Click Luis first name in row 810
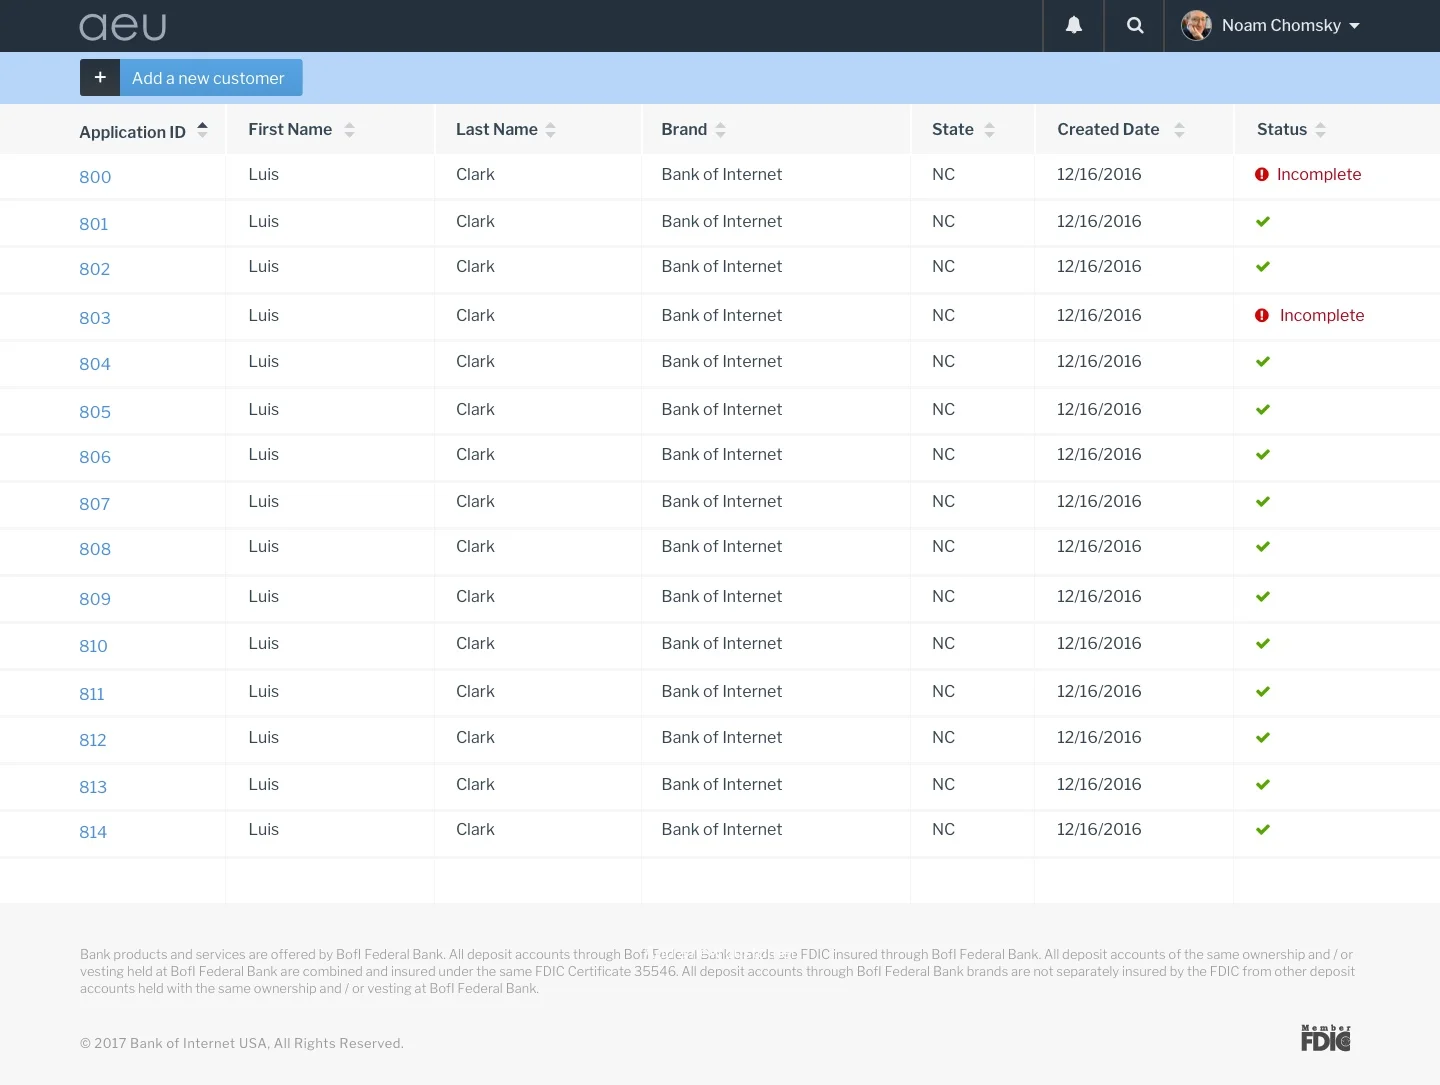The height and width of the screenshot is (1085, 1440). [x=264, y=643]
